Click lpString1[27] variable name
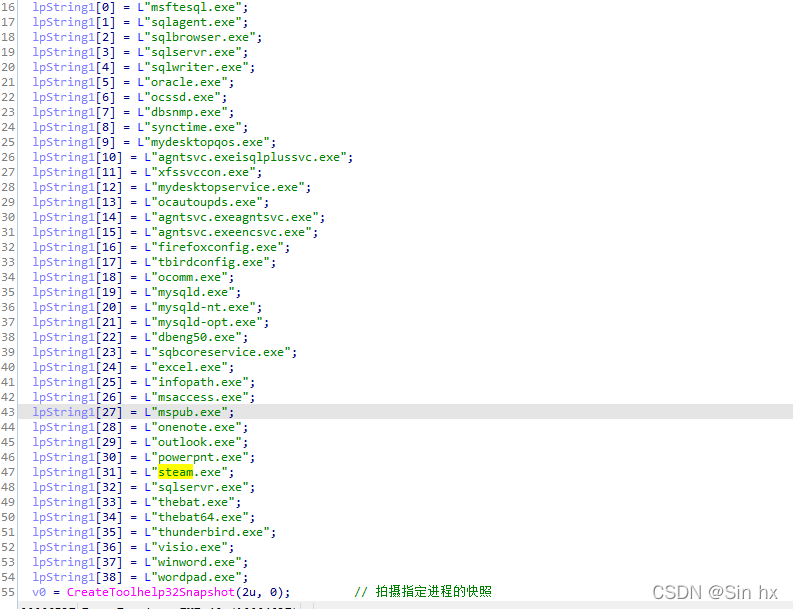Viewport: 793px width, 609px height. coord(77,412)
